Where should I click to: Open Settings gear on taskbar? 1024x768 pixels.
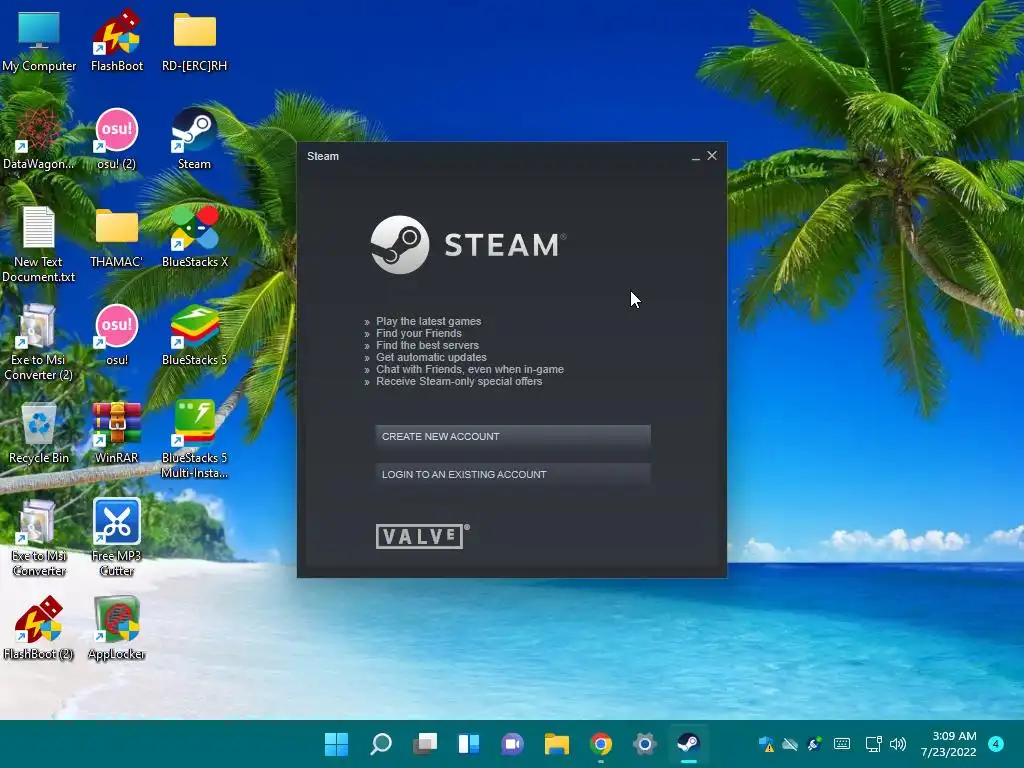coord(645,744)
